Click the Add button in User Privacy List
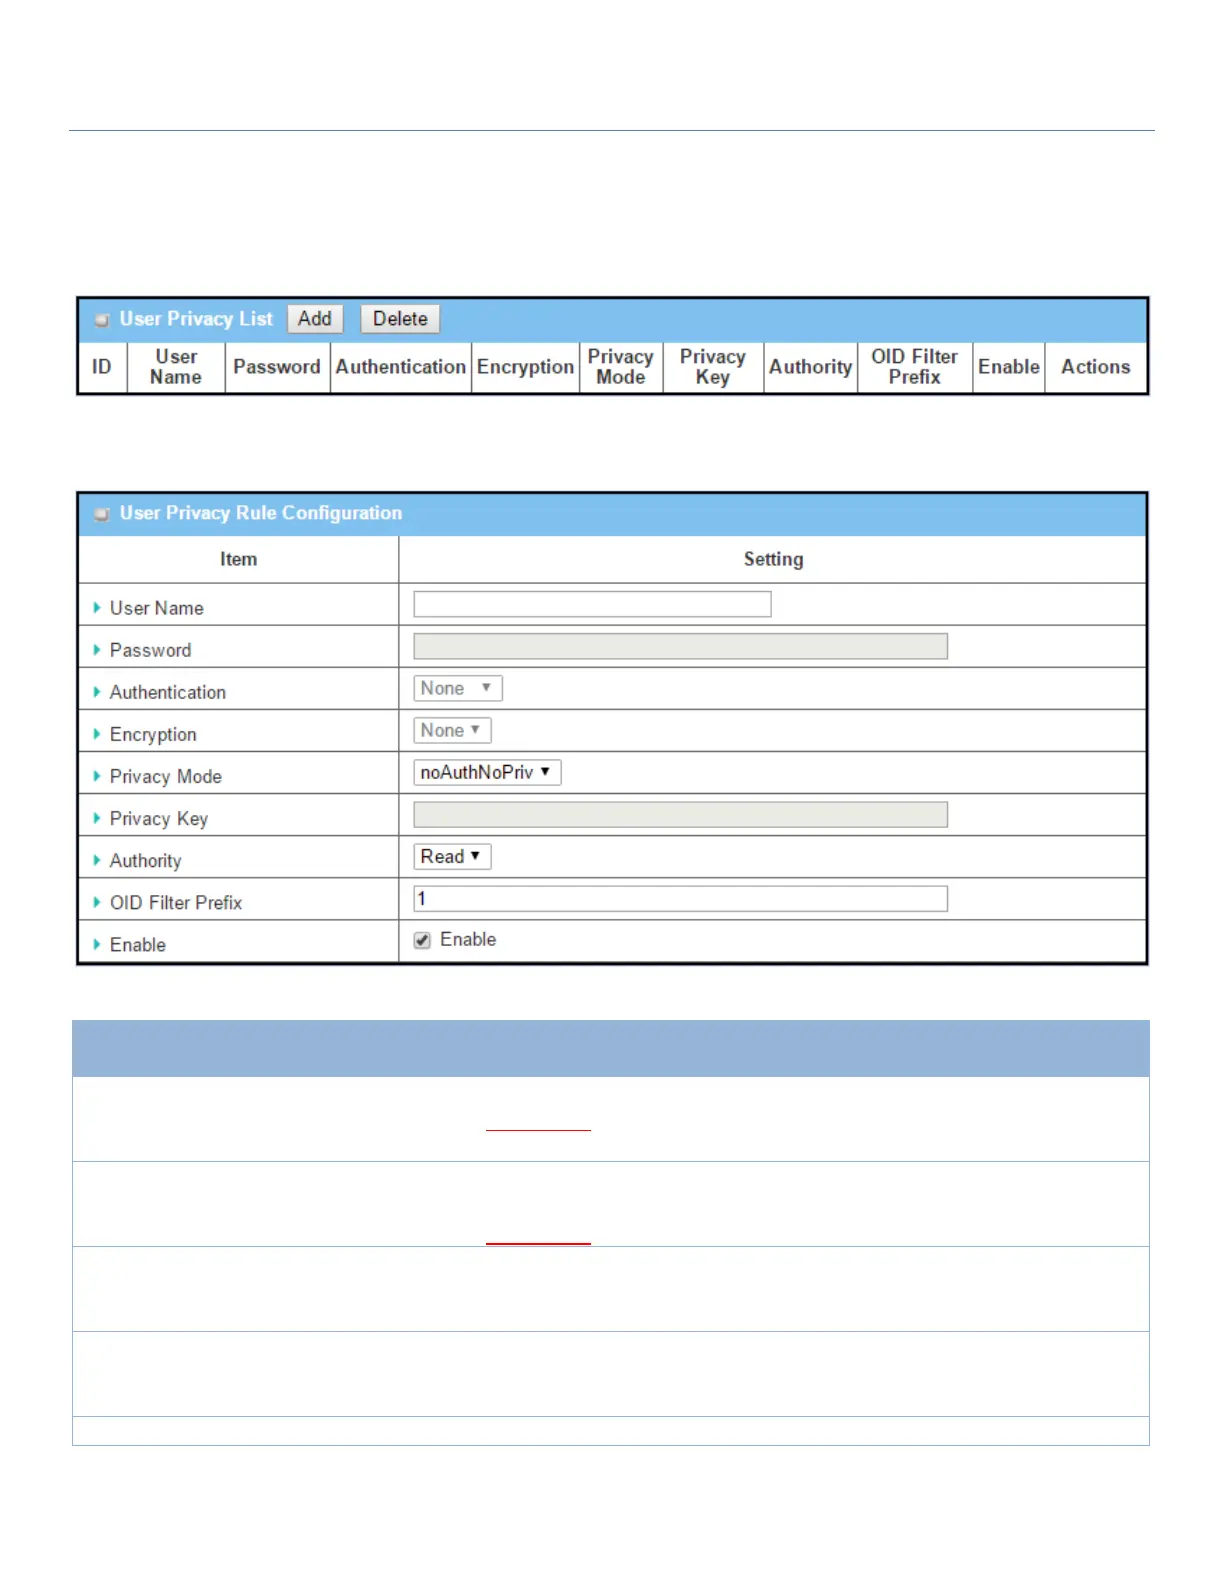 click(x=315, y=319)
